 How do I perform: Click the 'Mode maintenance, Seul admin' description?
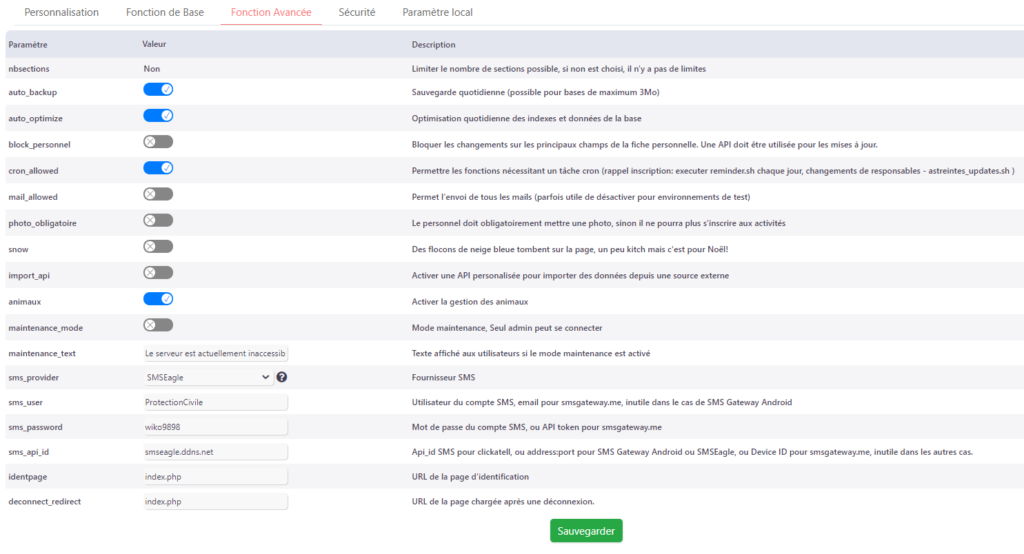(x=507, y=328)
